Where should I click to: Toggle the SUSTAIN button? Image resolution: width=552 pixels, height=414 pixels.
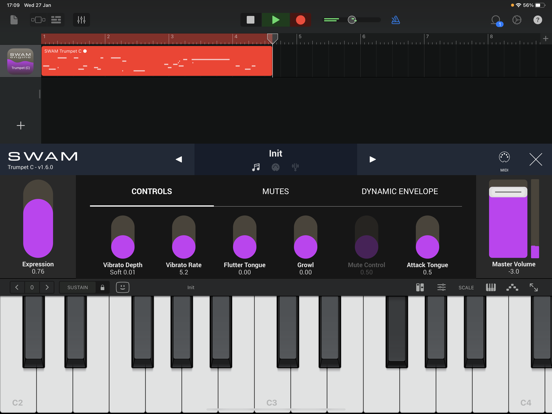click(x=77, y=288)
